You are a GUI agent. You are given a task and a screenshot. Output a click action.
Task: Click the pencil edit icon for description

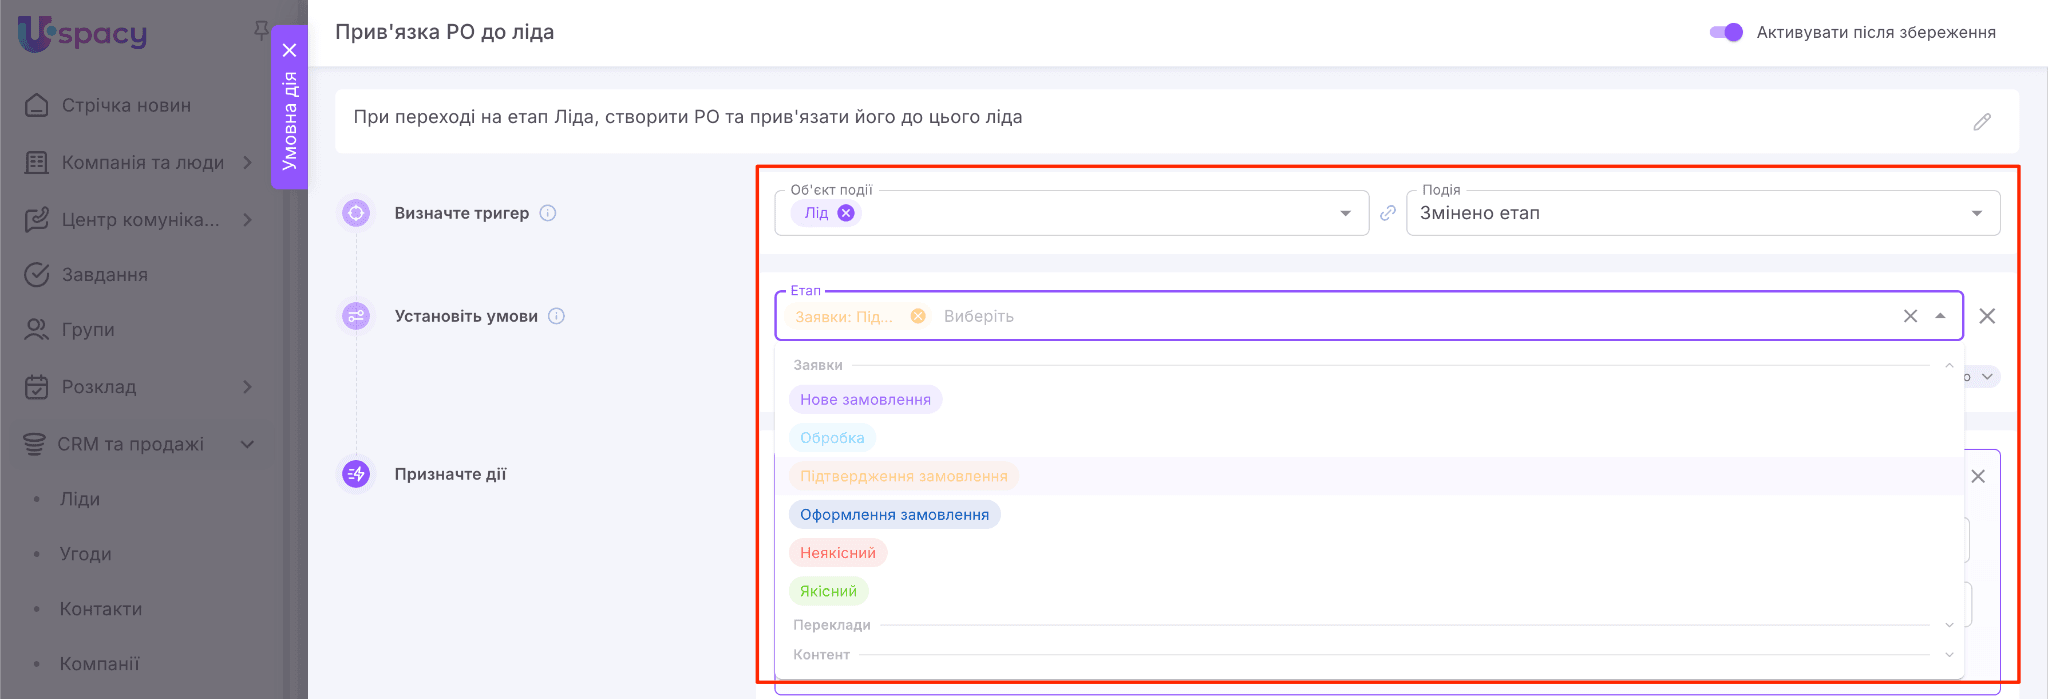[x=1981, y=122]
